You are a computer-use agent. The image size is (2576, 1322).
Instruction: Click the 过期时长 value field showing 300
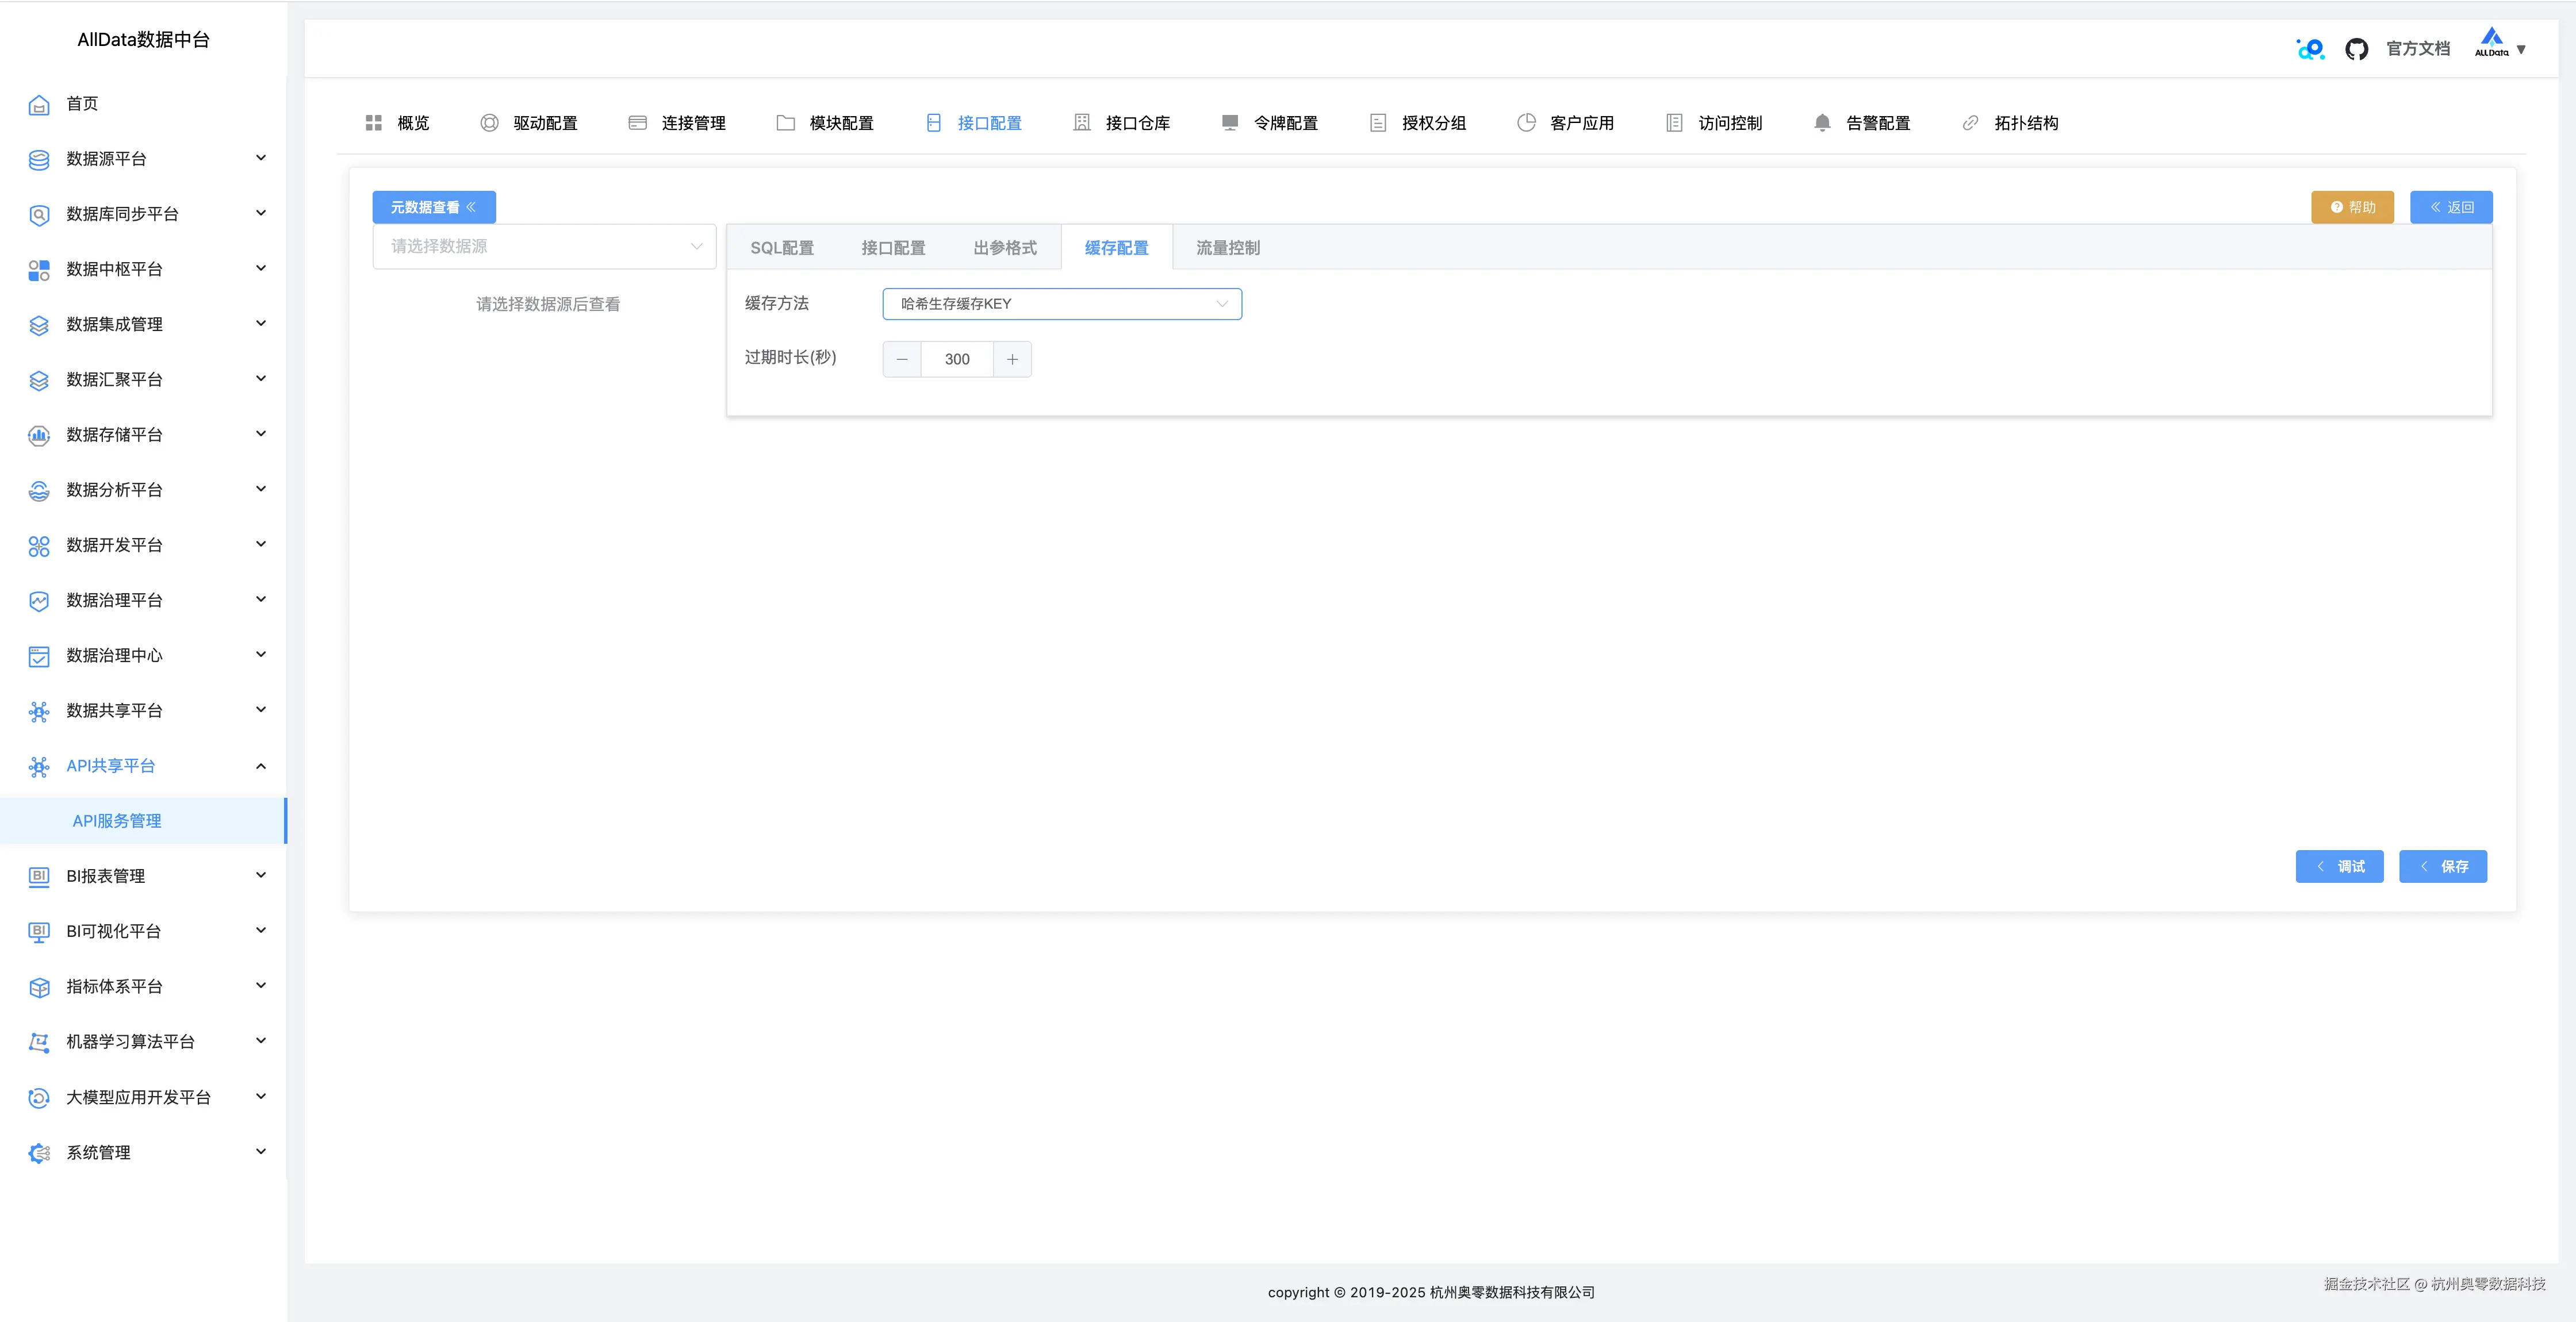pyautogui.click(x=956, y=359)
